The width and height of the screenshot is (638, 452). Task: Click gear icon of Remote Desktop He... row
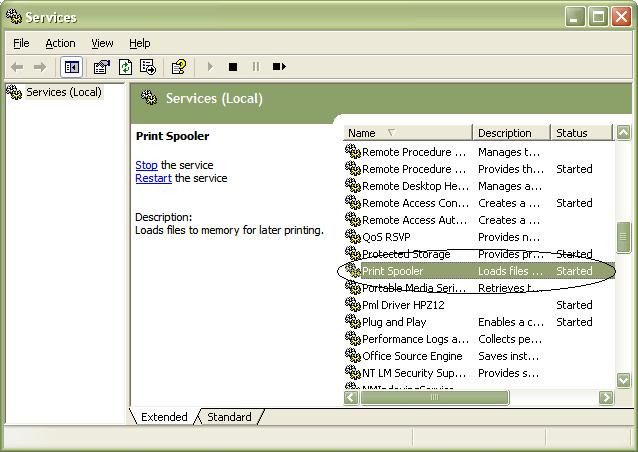point(353,186)
